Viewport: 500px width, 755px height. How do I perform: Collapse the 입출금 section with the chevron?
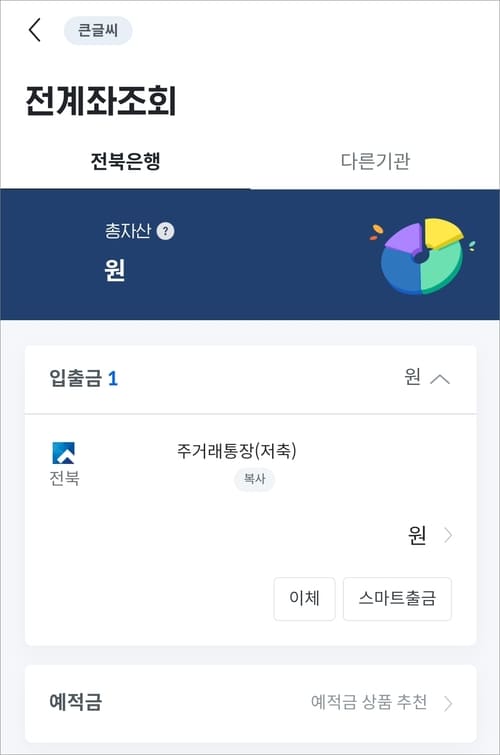[x=440, y=379]
